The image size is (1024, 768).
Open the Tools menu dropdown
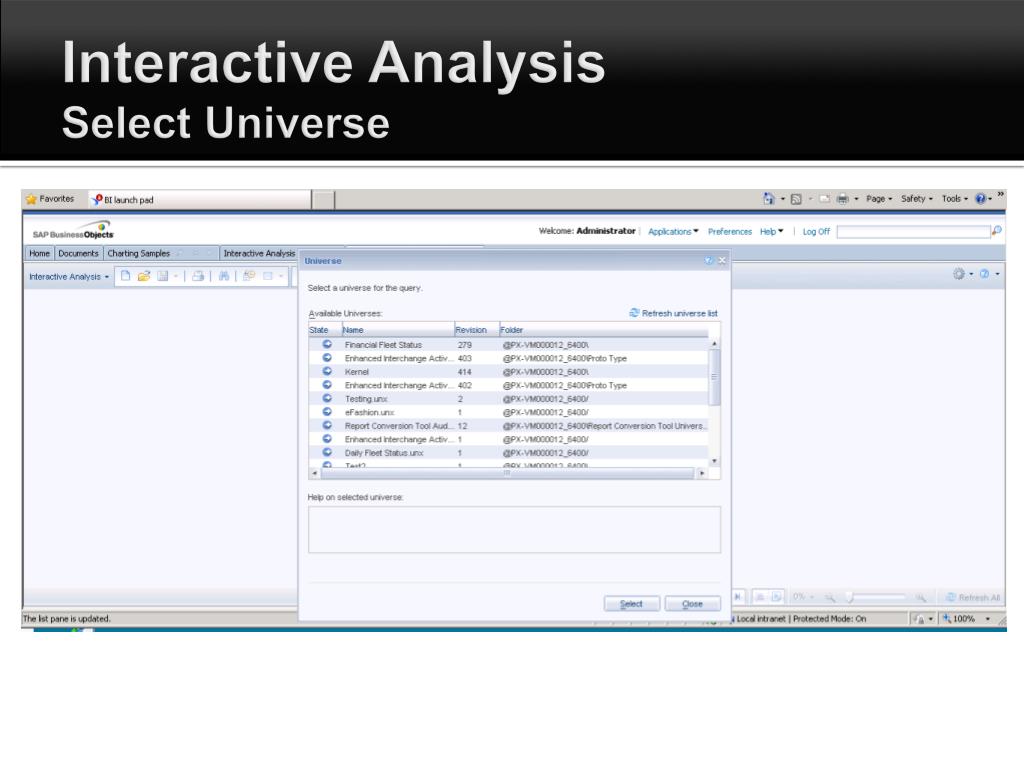coord(955,199)
